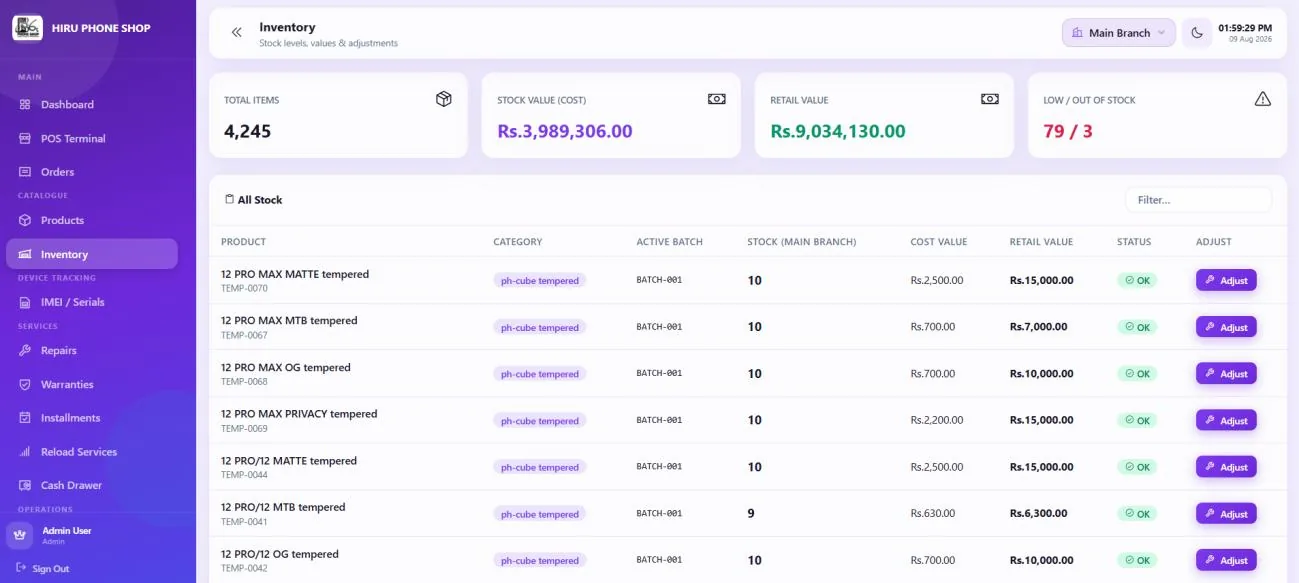Screen dimensions: 1299x583
Task: Click the clock showing 01:59:29 PM
Action: (1245, 28)
